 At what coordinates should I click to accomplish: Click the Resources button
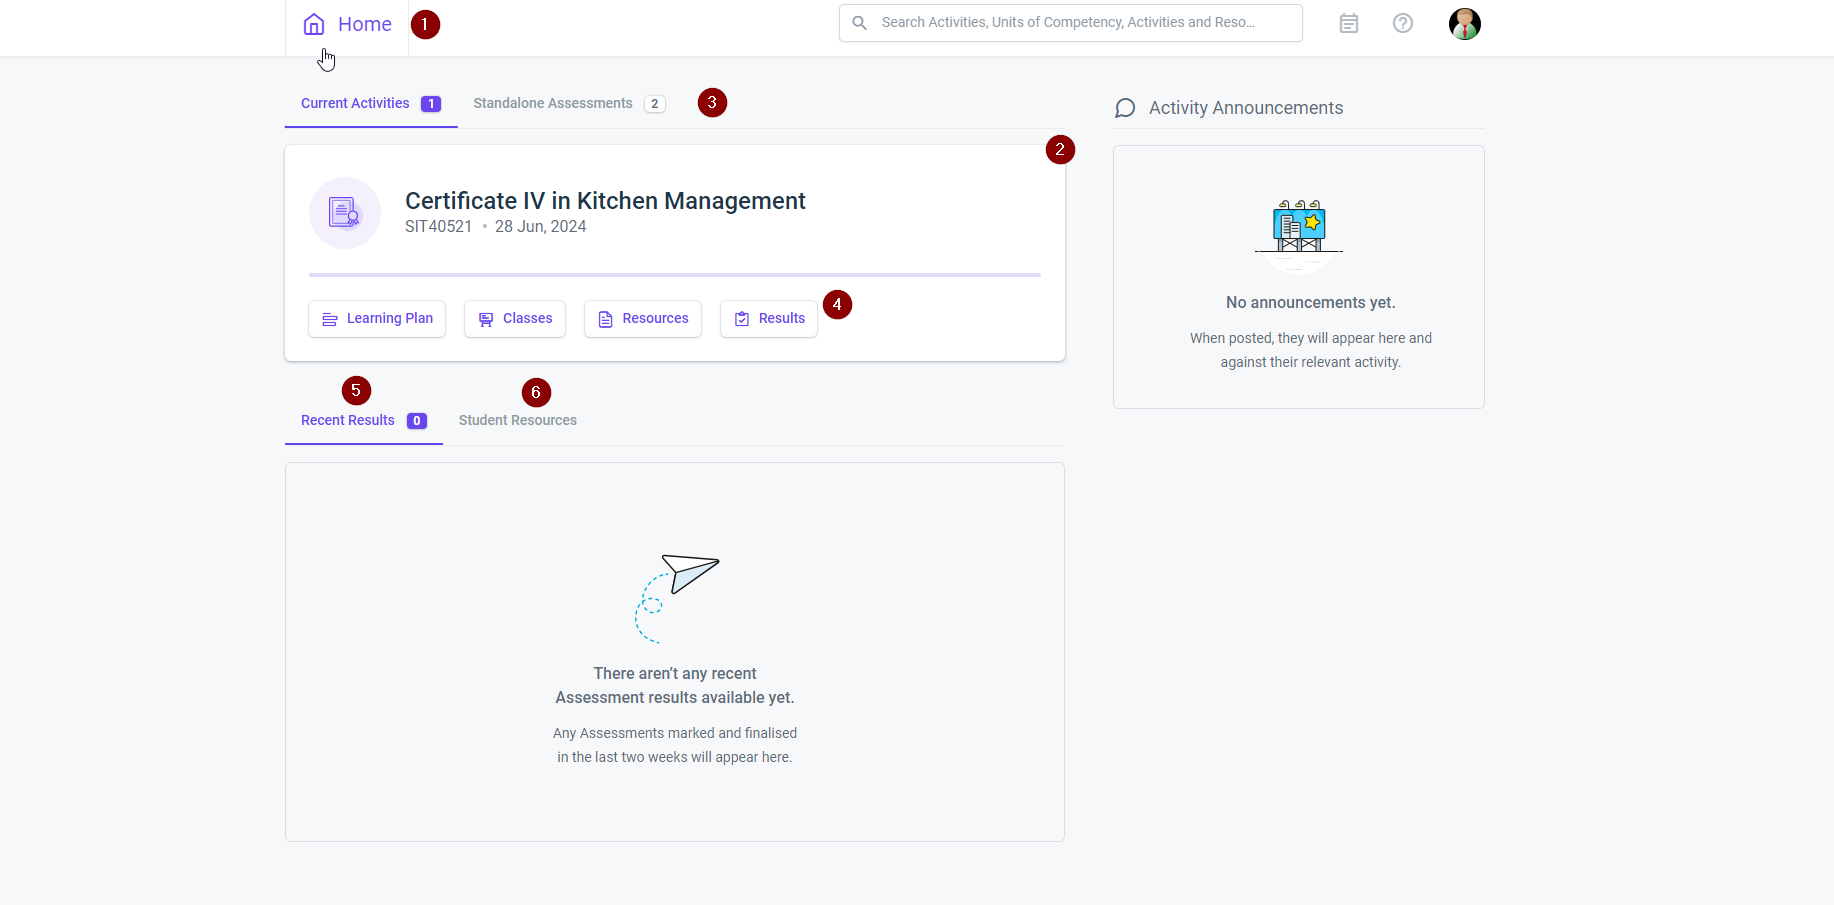pos(642,318)
